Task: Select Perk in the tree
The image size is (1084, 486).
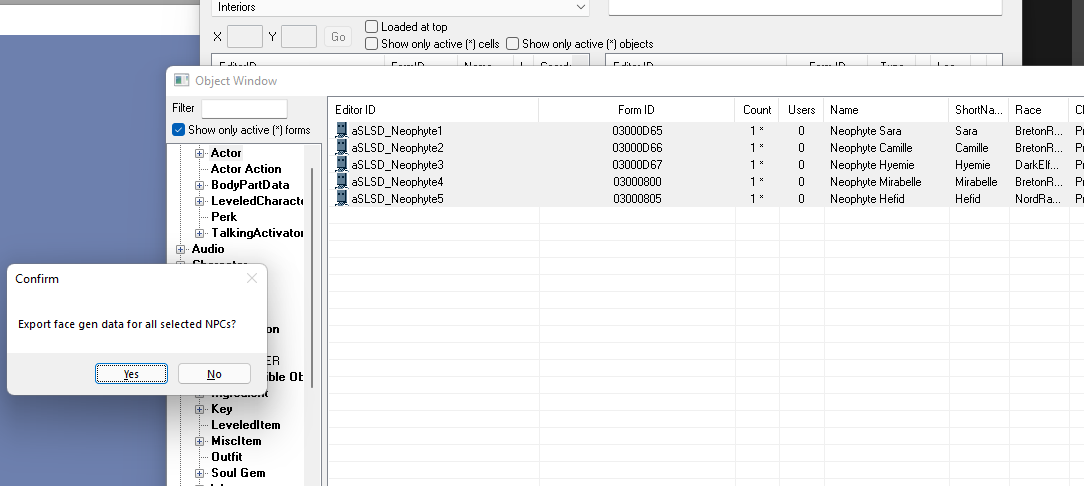Action: tap(224, 216)
